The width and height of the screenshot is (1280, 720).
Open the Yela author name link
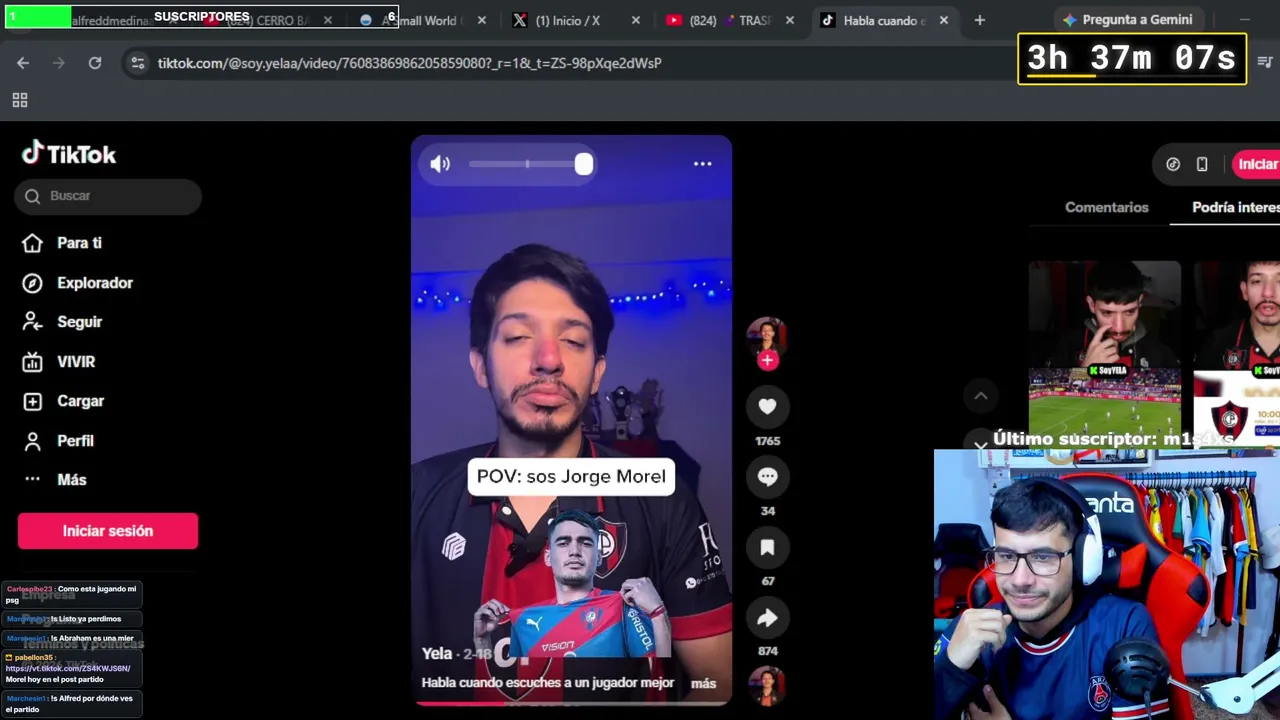pyautogui.click(x=437, y=653)
